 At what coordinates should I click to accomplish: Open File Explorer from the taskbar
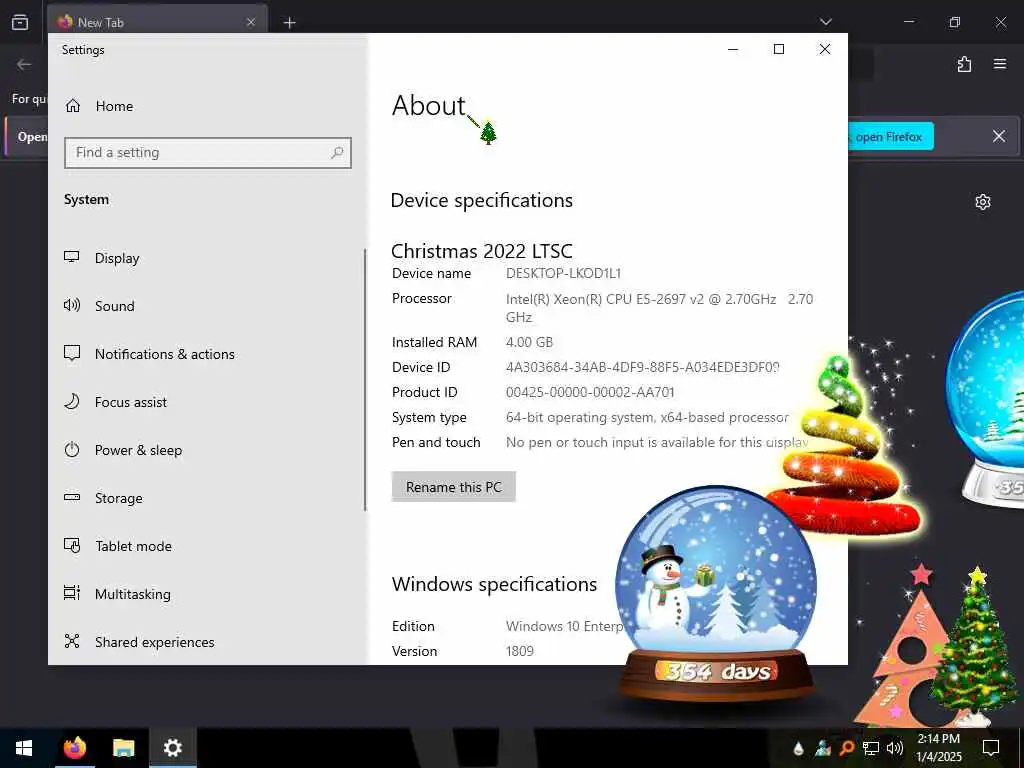click(123, 748)
